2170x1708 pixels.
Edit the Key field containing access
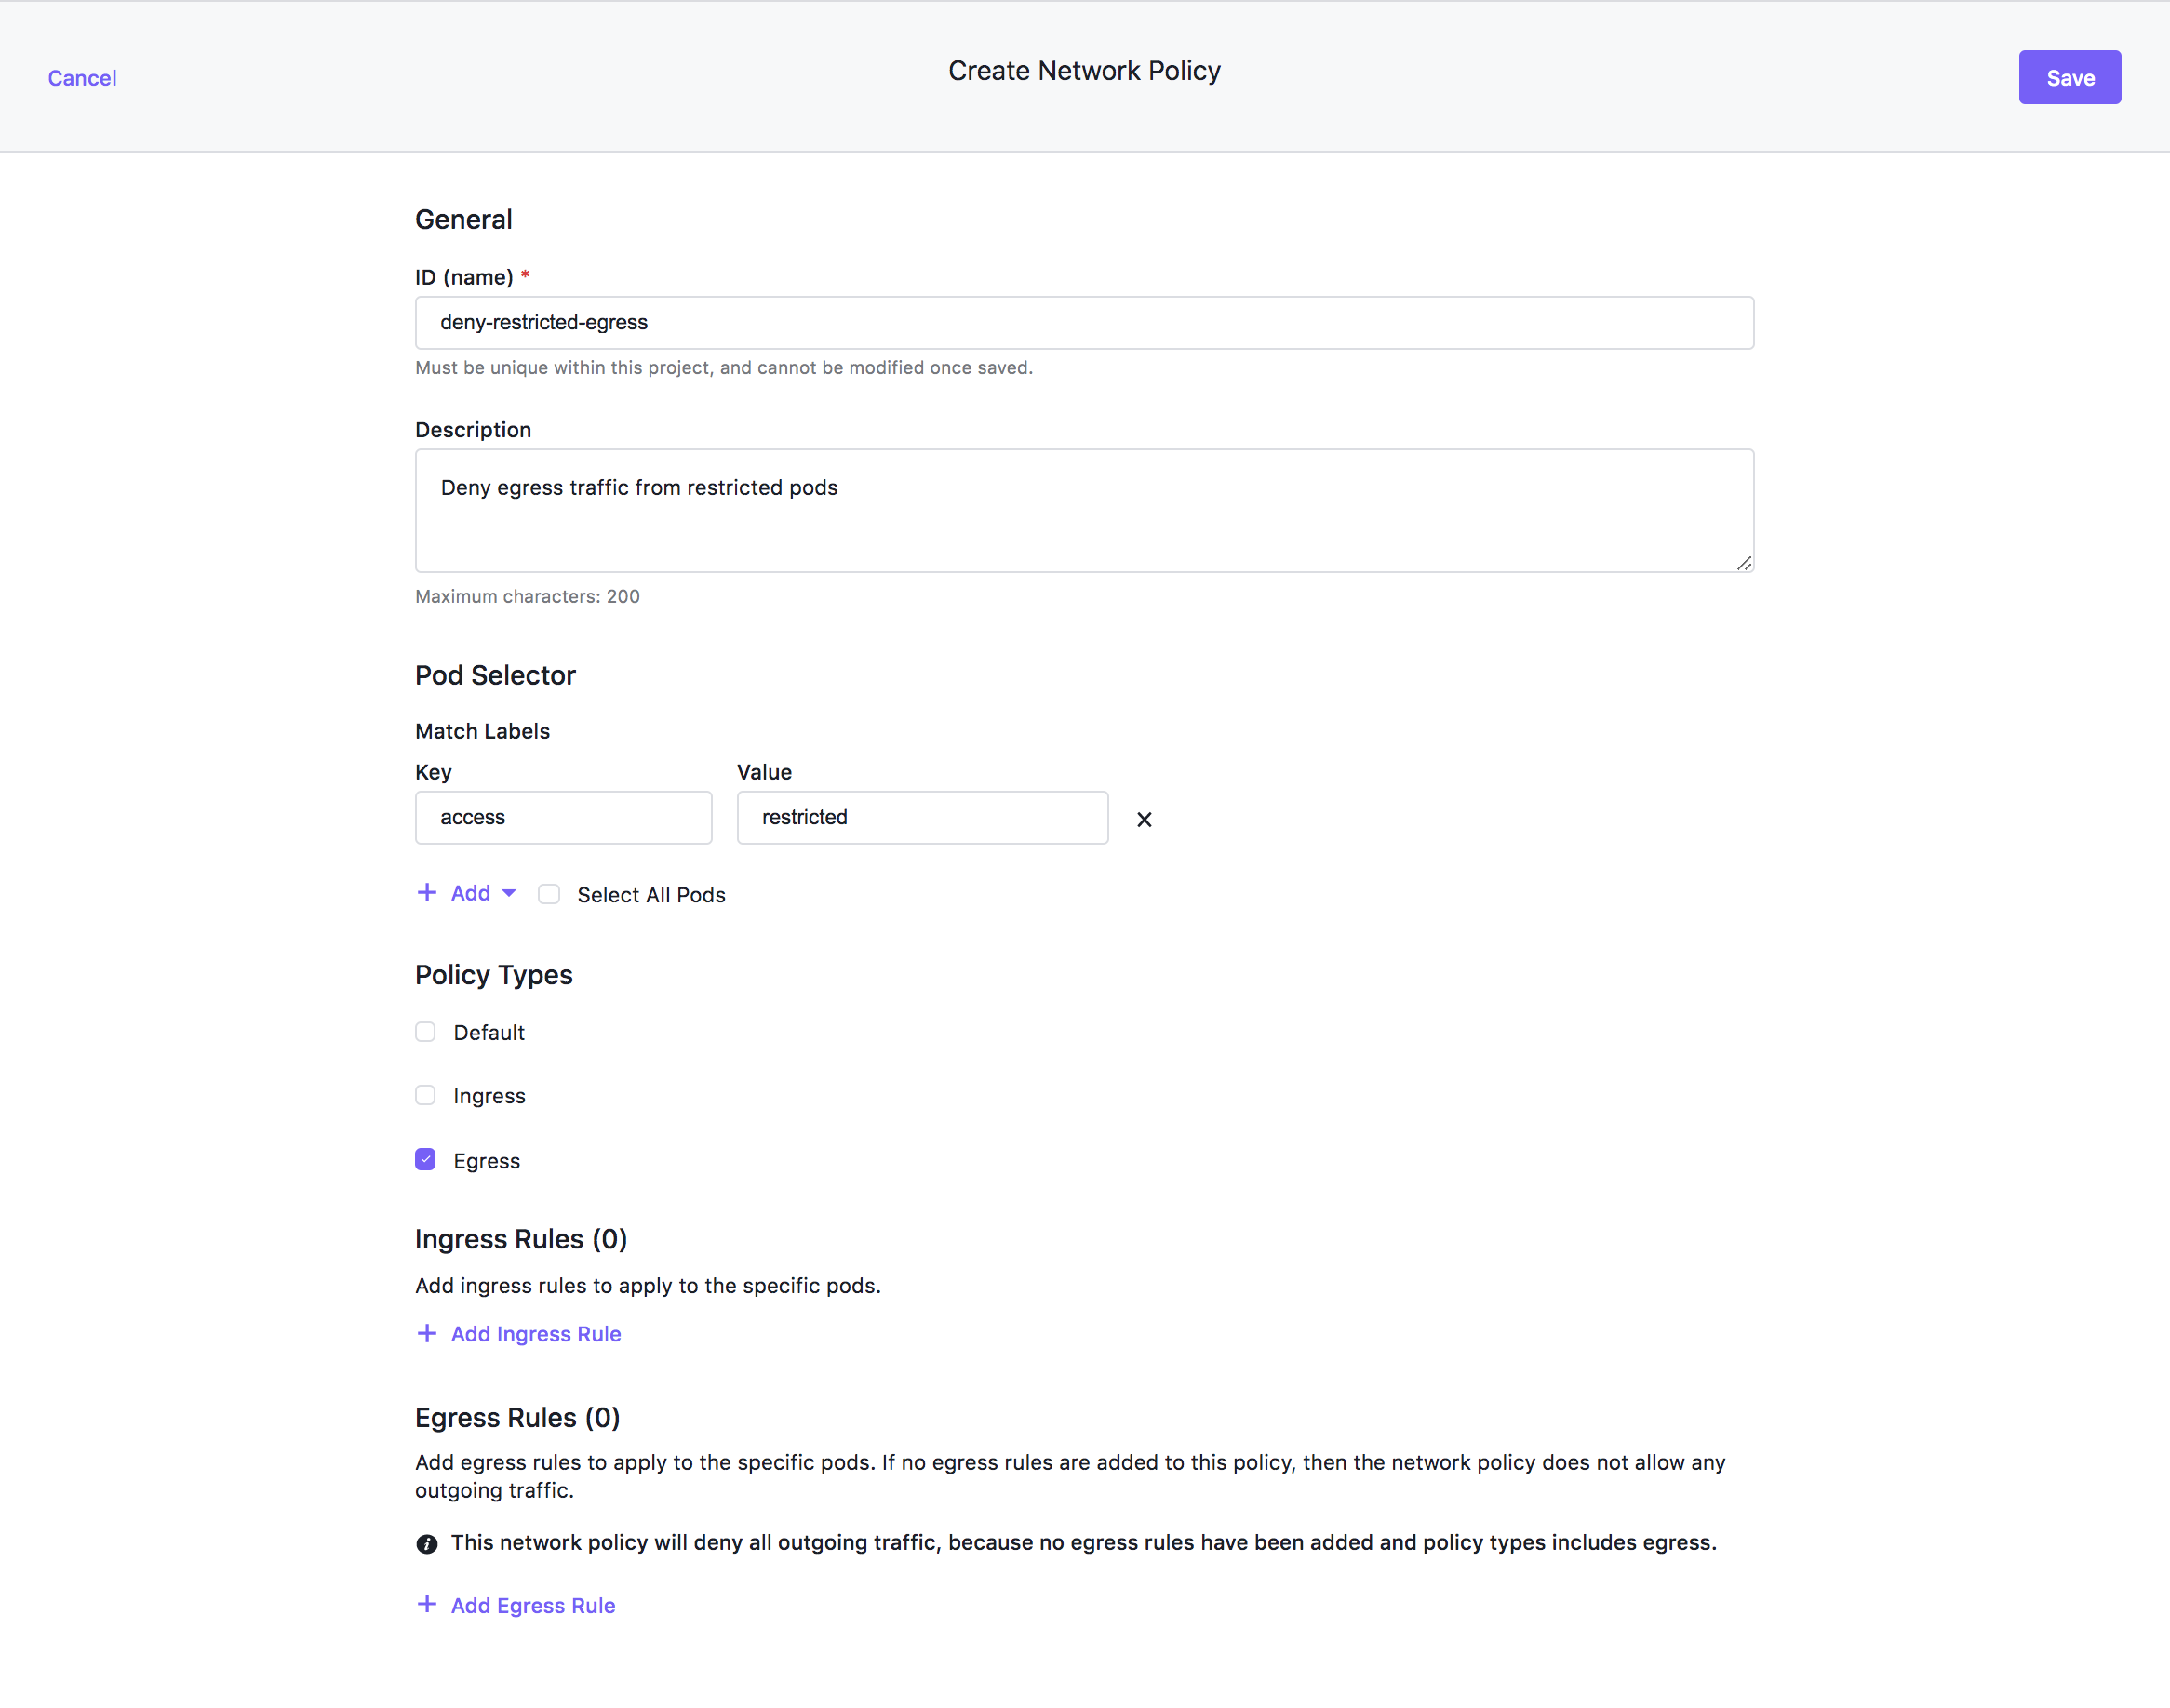point(564,817)
